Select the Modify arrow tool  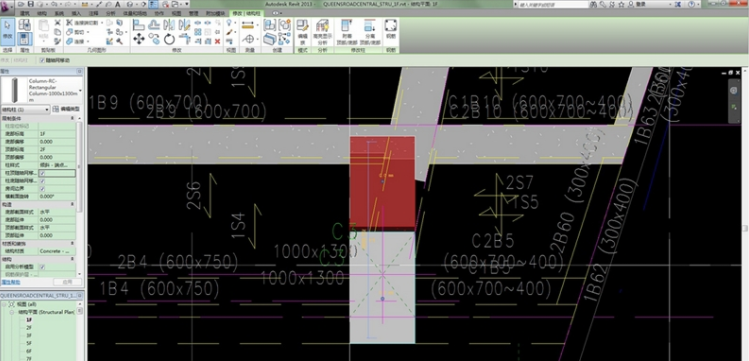coord(7,30)
